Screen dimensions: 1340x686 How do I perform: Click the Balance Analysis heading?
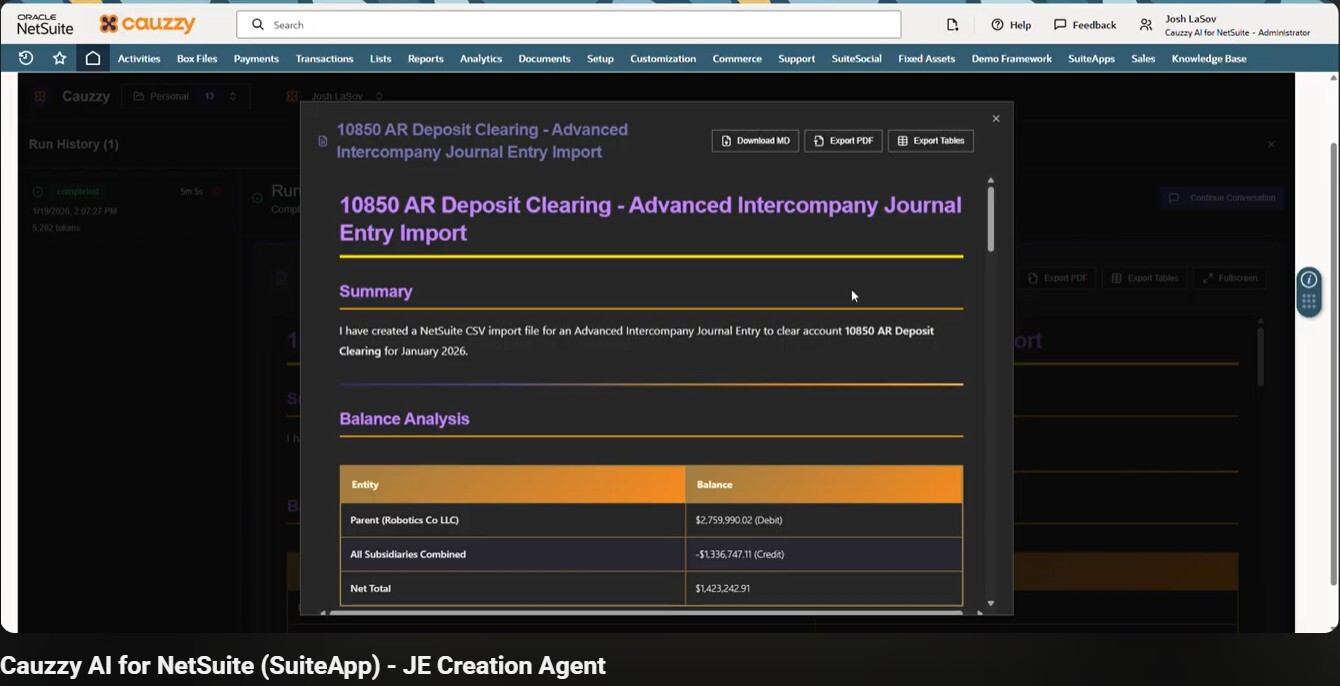click(x=404, y=419)
